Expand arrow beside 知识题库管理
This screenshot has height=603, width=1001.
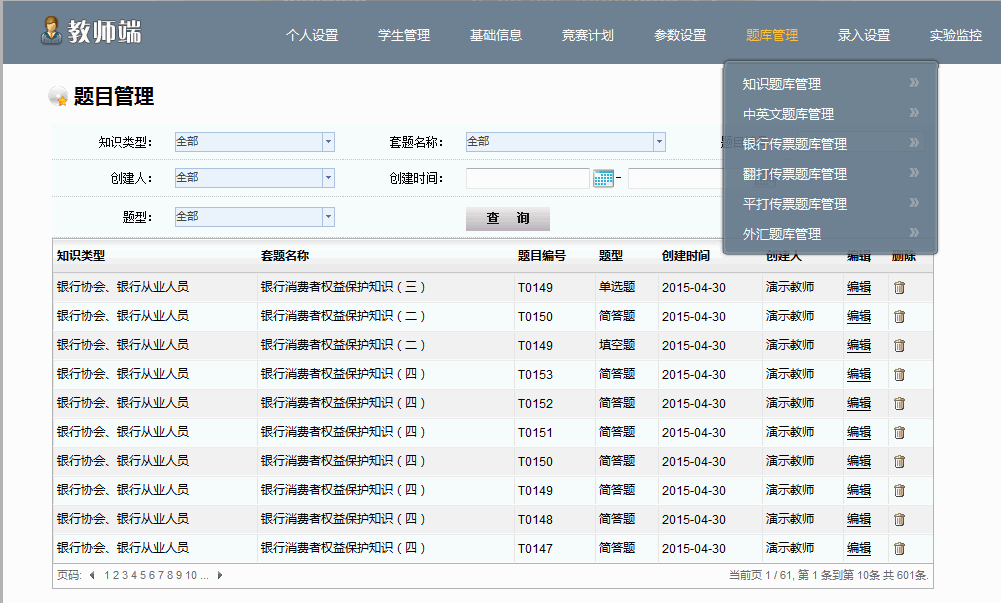tap(914, 82)
